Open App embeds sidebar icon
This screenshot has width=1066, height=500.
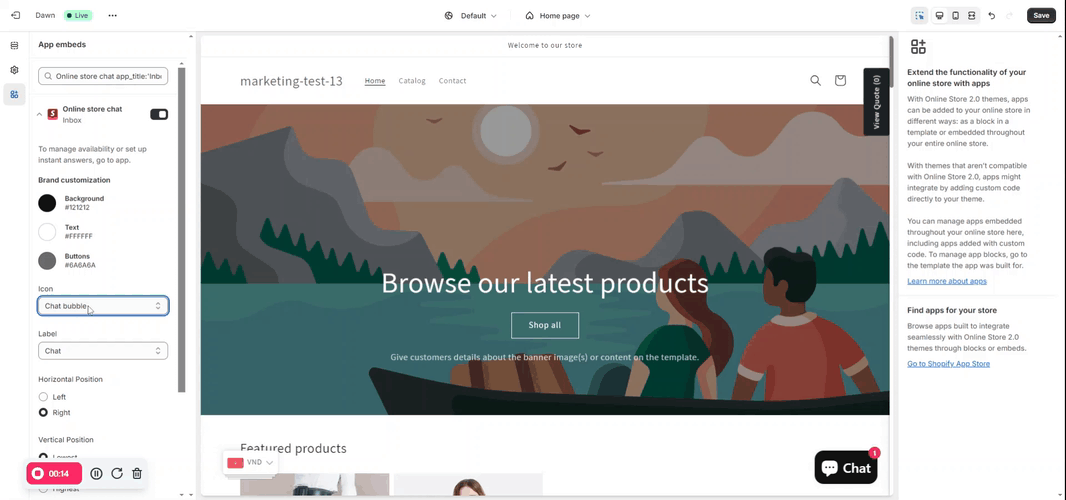pos(14,95)
